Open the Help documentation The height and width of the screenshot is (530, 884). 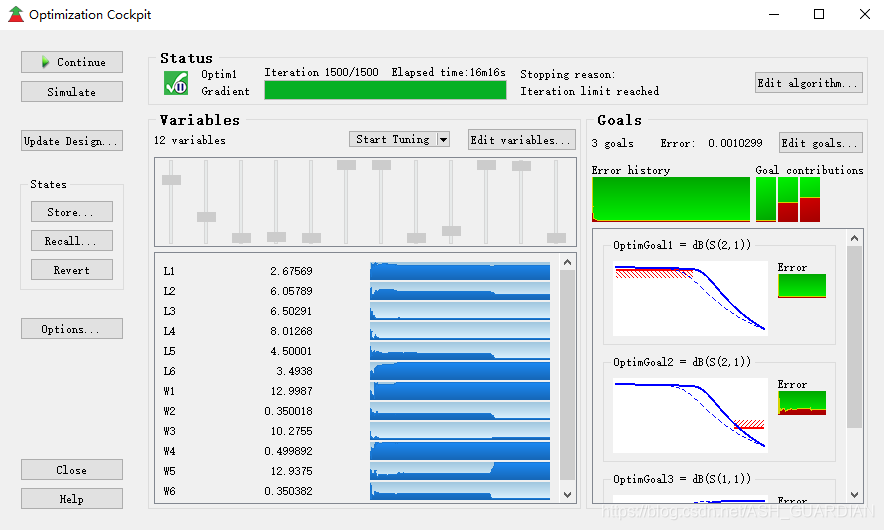72,499
